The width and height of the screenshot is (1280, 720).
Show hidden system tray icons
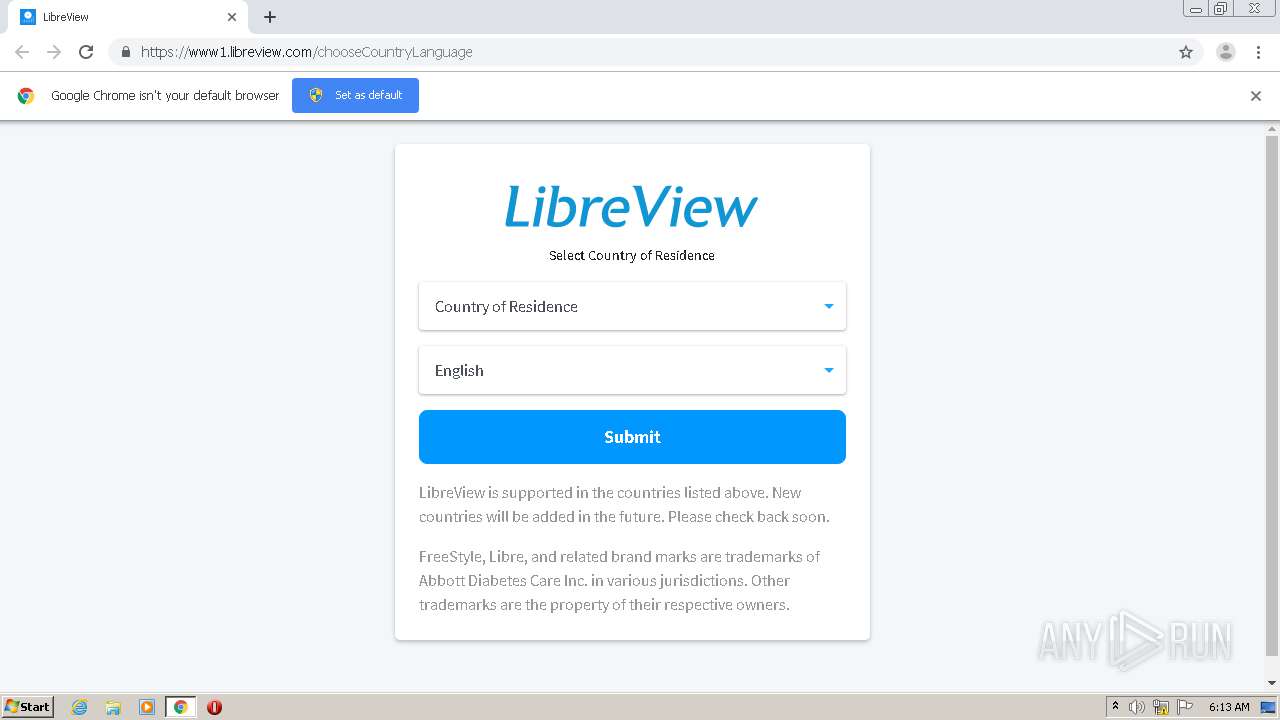[x=1115, y=707]
